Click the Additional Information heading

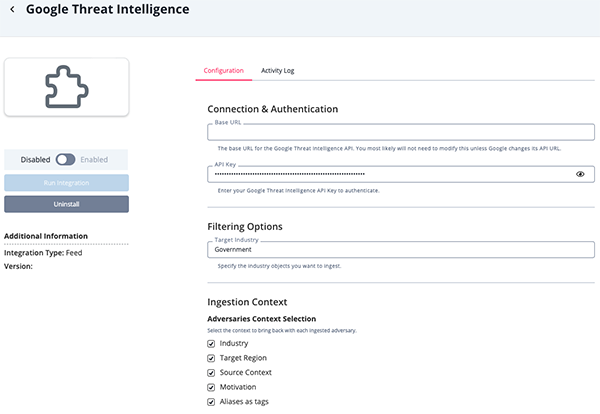point(46,236)
